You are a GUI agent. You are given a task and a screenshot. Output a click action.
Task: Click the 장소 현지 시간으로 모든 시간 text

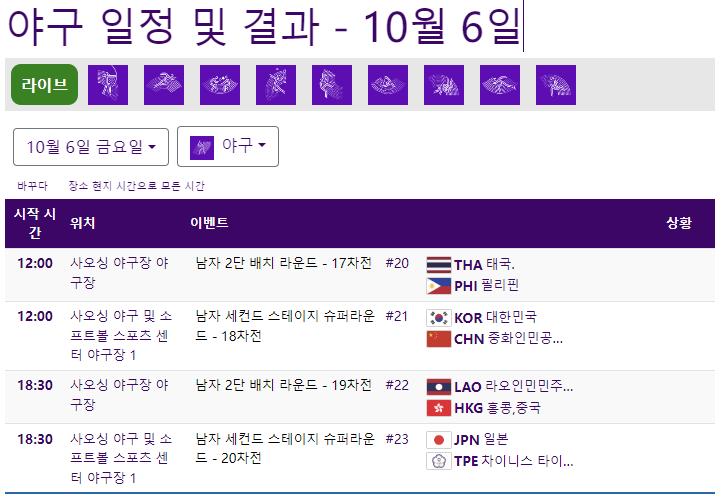tap(137, 186)
